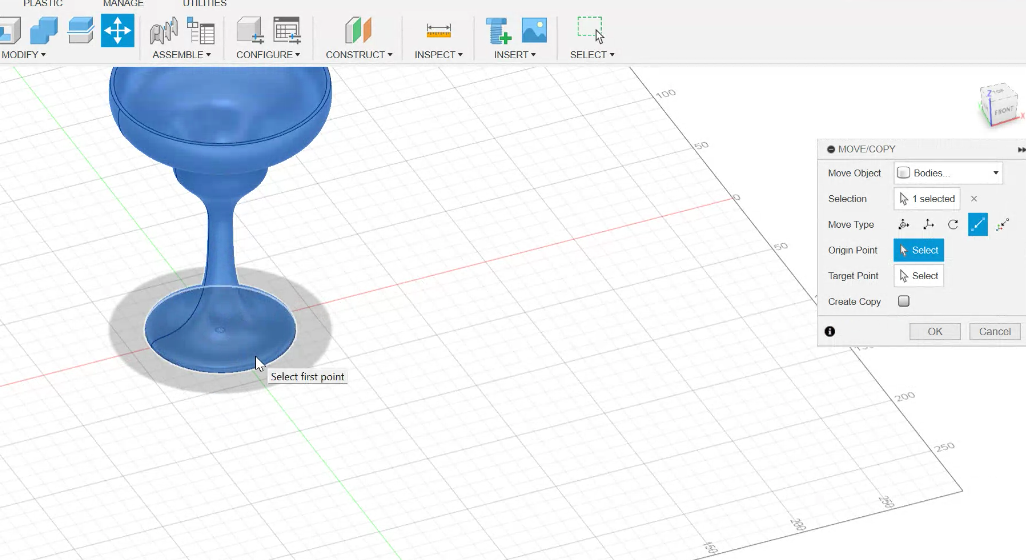Screen dimensions: 1026x560
Task: Open the ASSEMBLE dropdown menu
Action: (181, 55)
